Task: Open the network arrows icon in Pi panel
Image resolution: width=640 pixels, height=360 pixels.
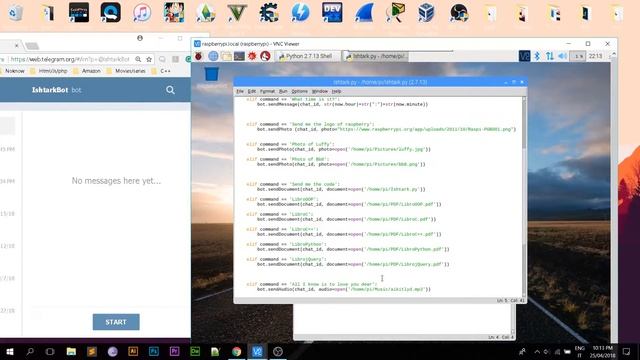Action: click(550, 56)
